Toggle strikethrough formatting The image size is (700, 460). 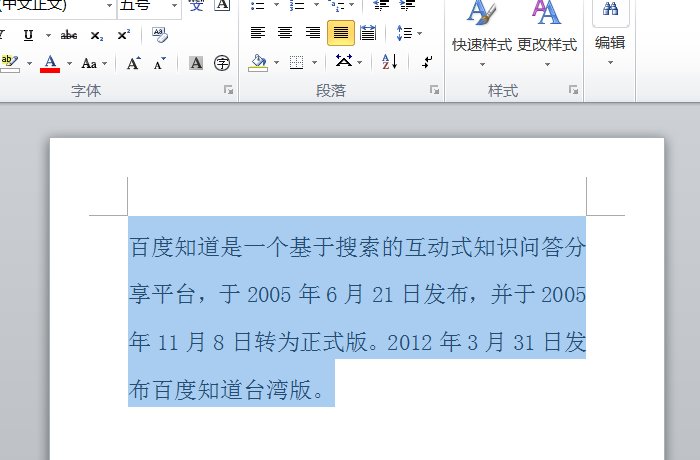[x=69, y=35]
